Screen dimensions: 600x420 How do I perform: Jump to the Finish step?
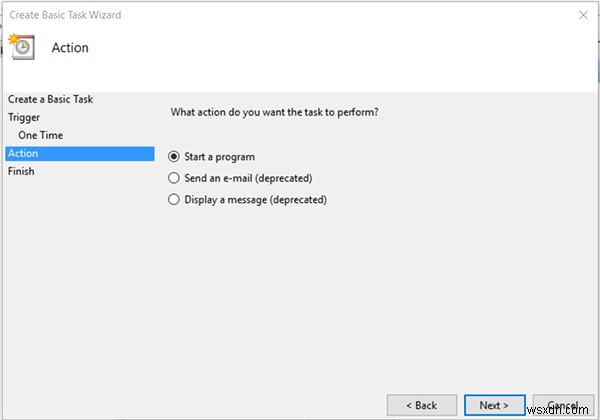point(20,171)
